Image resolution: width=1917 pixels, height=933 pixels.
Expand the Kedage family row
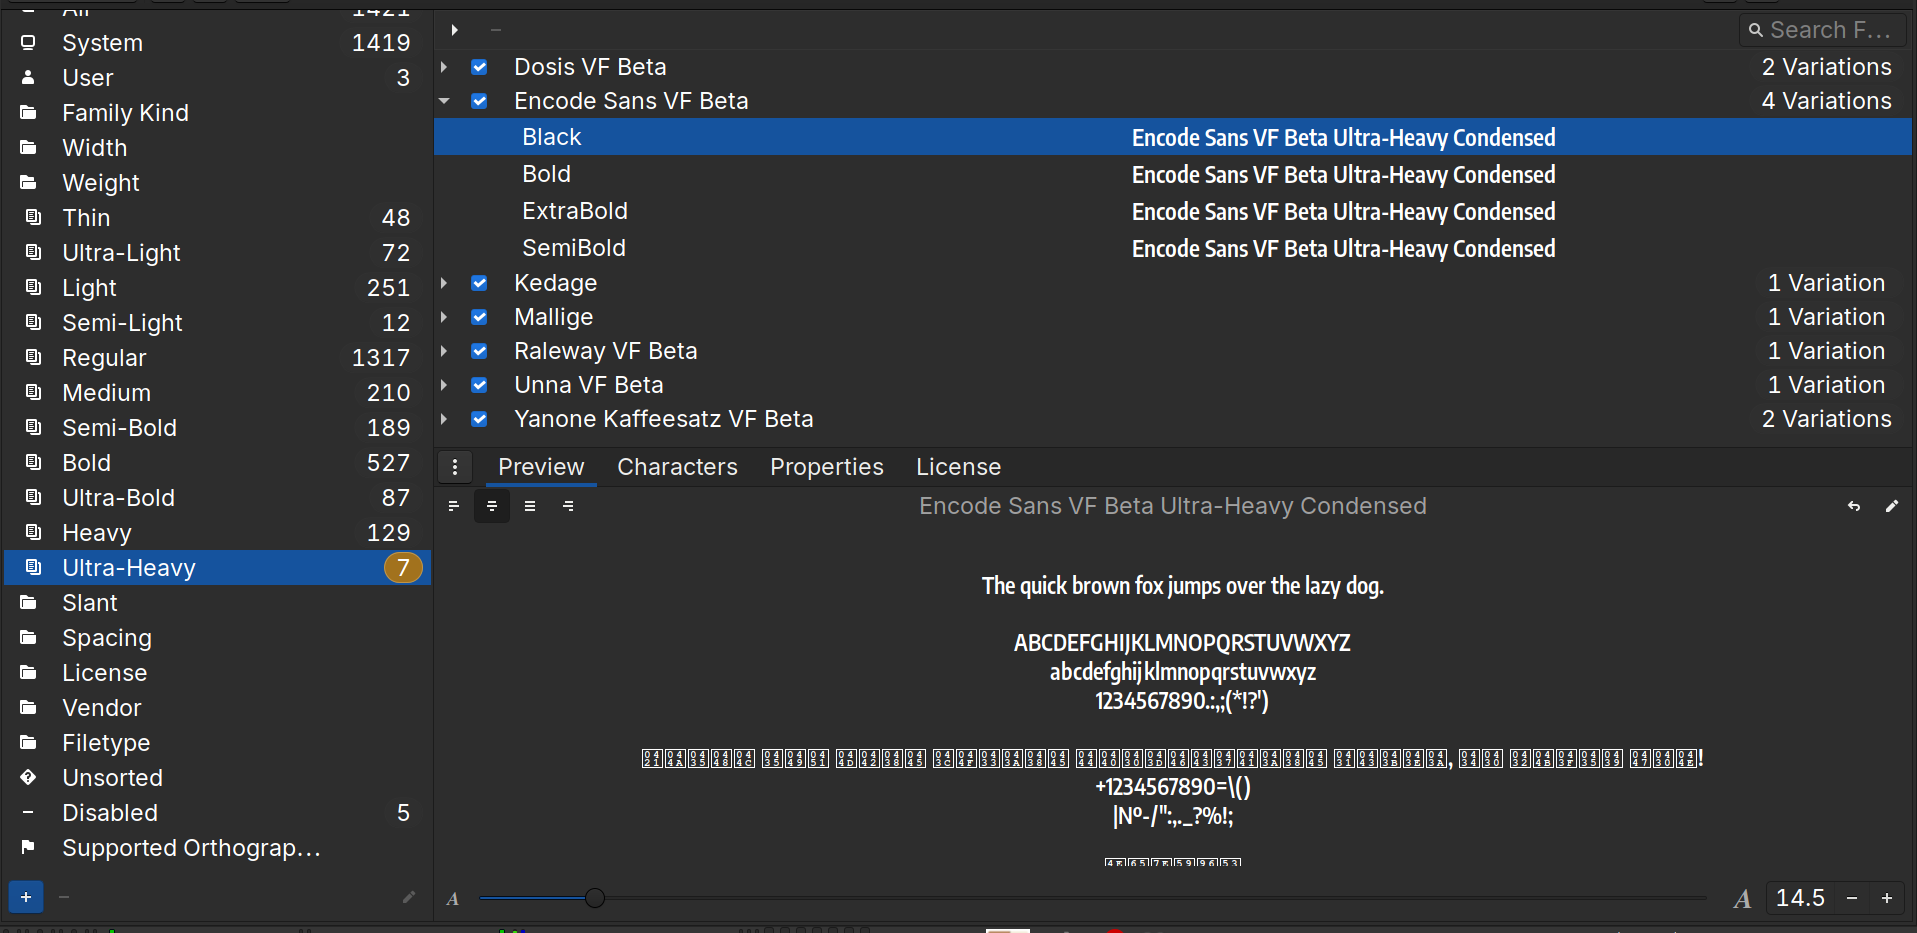445,283
